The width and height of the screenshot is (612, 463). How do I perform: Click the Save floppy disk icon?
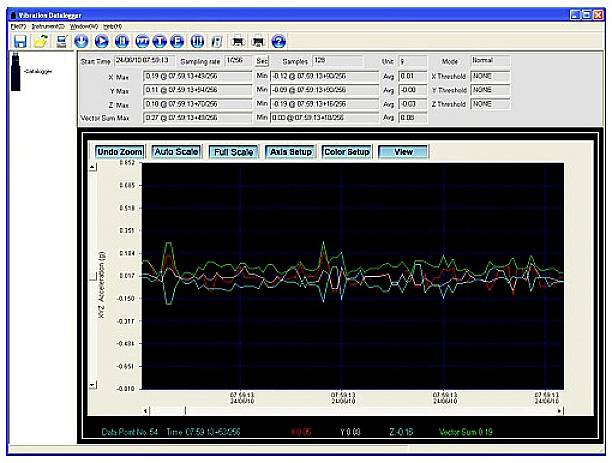(x=19, y=41)
